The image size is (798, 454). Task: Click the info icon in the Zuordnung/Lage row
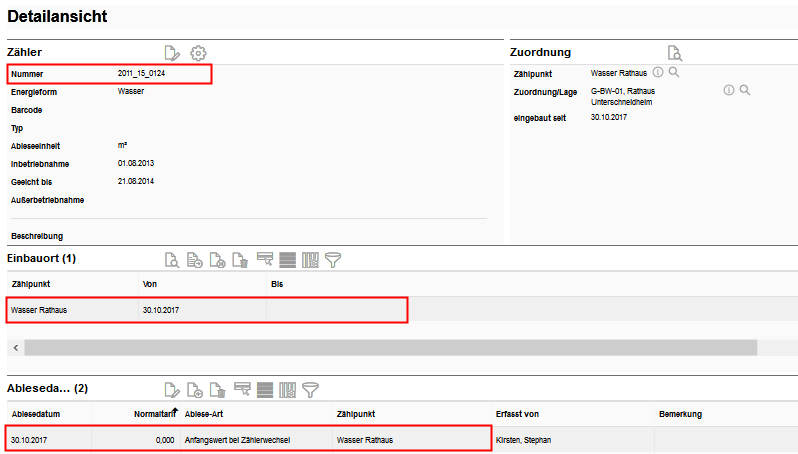pos(729,90)
